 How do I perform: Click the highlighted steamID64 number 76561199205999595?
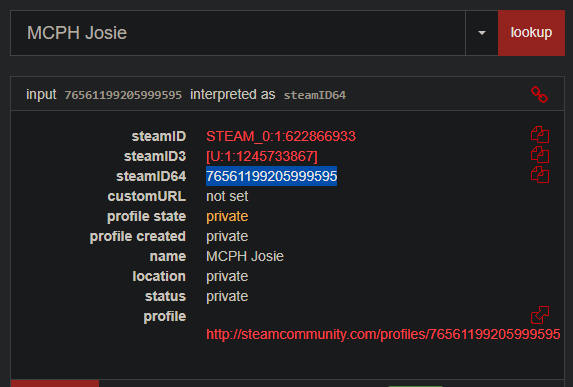tap(271, 176)
